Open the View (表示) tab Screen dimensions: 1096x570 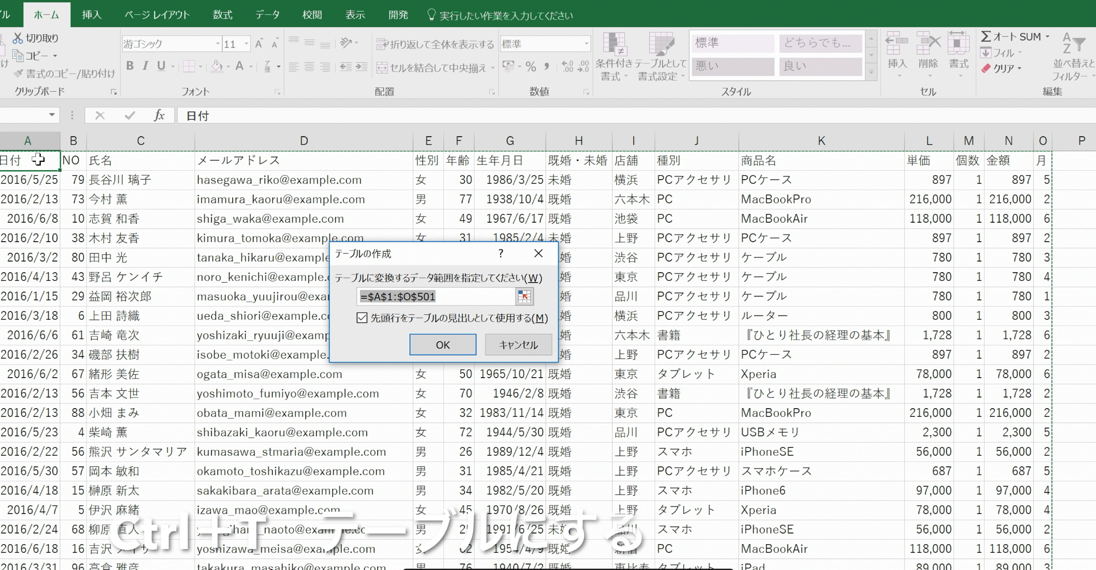tap(355, 15)
